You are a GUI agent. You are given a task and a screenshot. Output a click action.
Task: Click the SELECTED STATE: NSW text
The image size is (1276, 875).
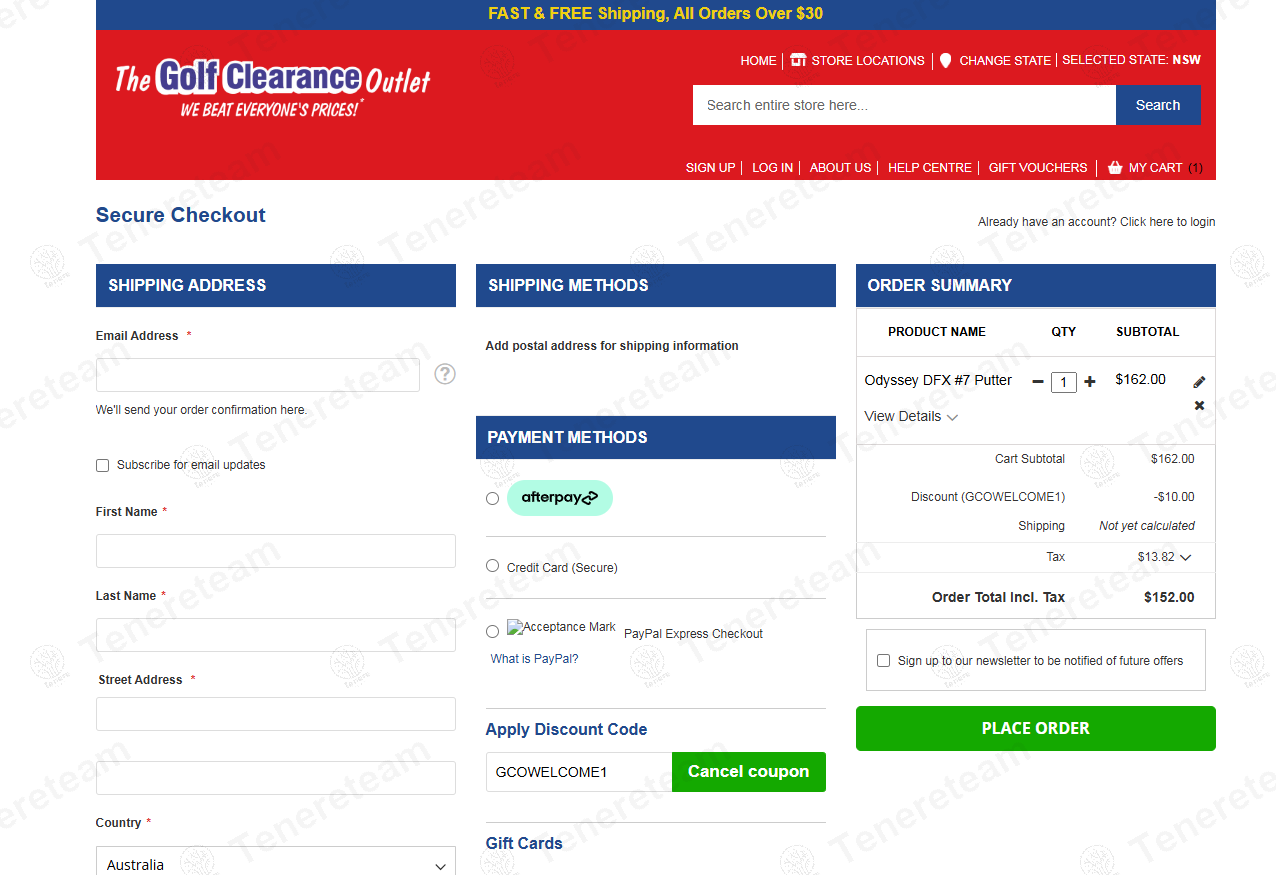tap(1131, 60)
